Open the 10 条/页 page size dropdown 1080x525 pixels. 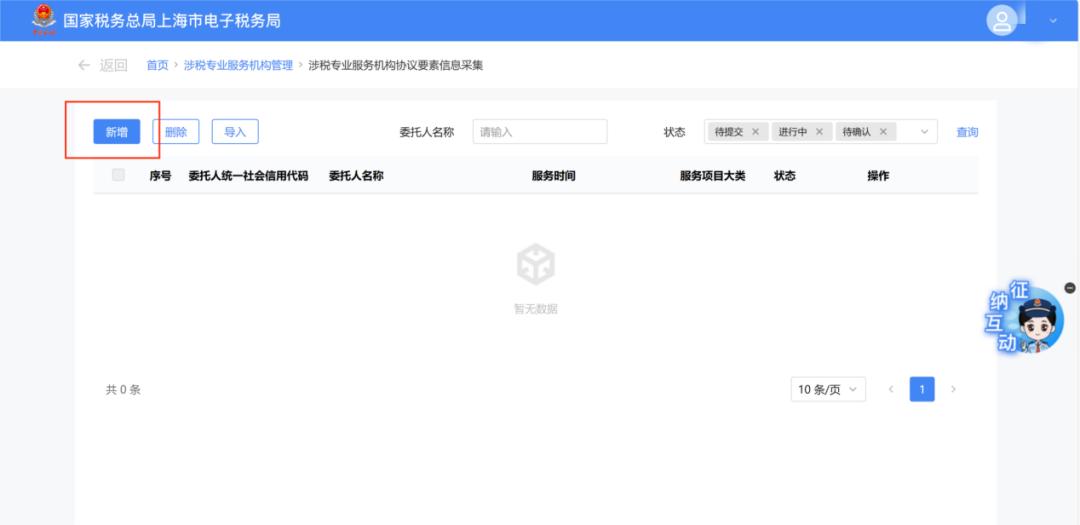pyautogui.click(x=827, y=390)
